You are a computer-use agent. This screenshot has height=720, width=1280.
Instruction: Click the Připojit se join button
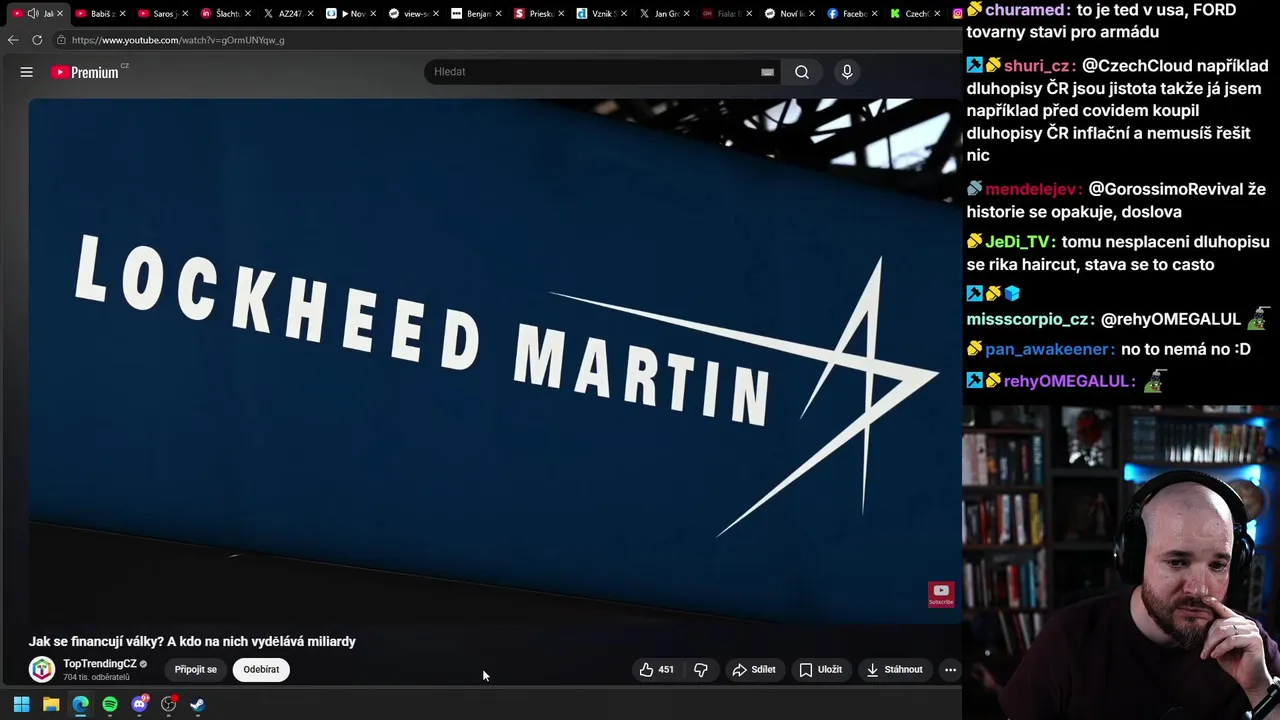[196, 670]
